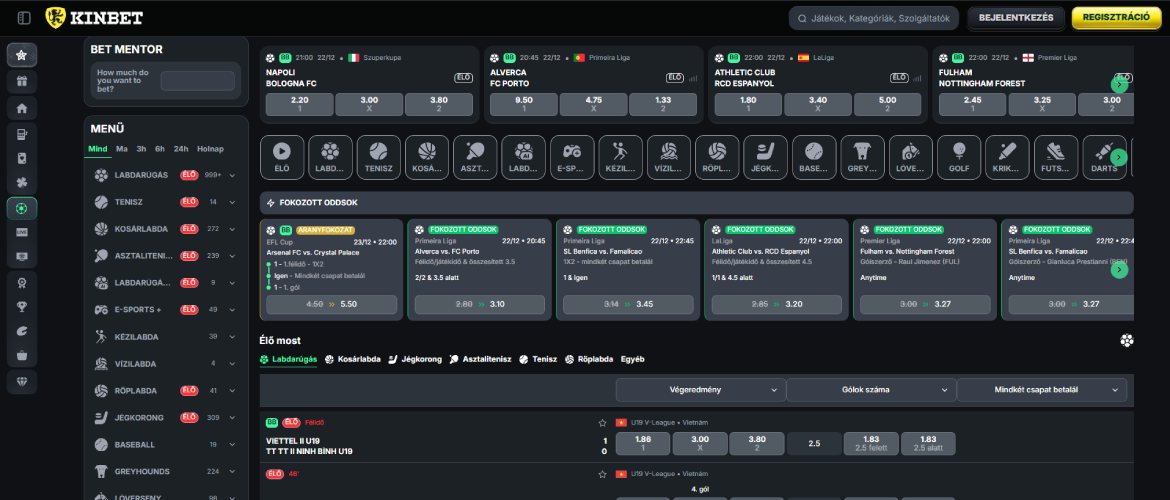Click the Tenisz icon in sports carousel
This screenshot has width=1170, height=500.
[379, 156]
